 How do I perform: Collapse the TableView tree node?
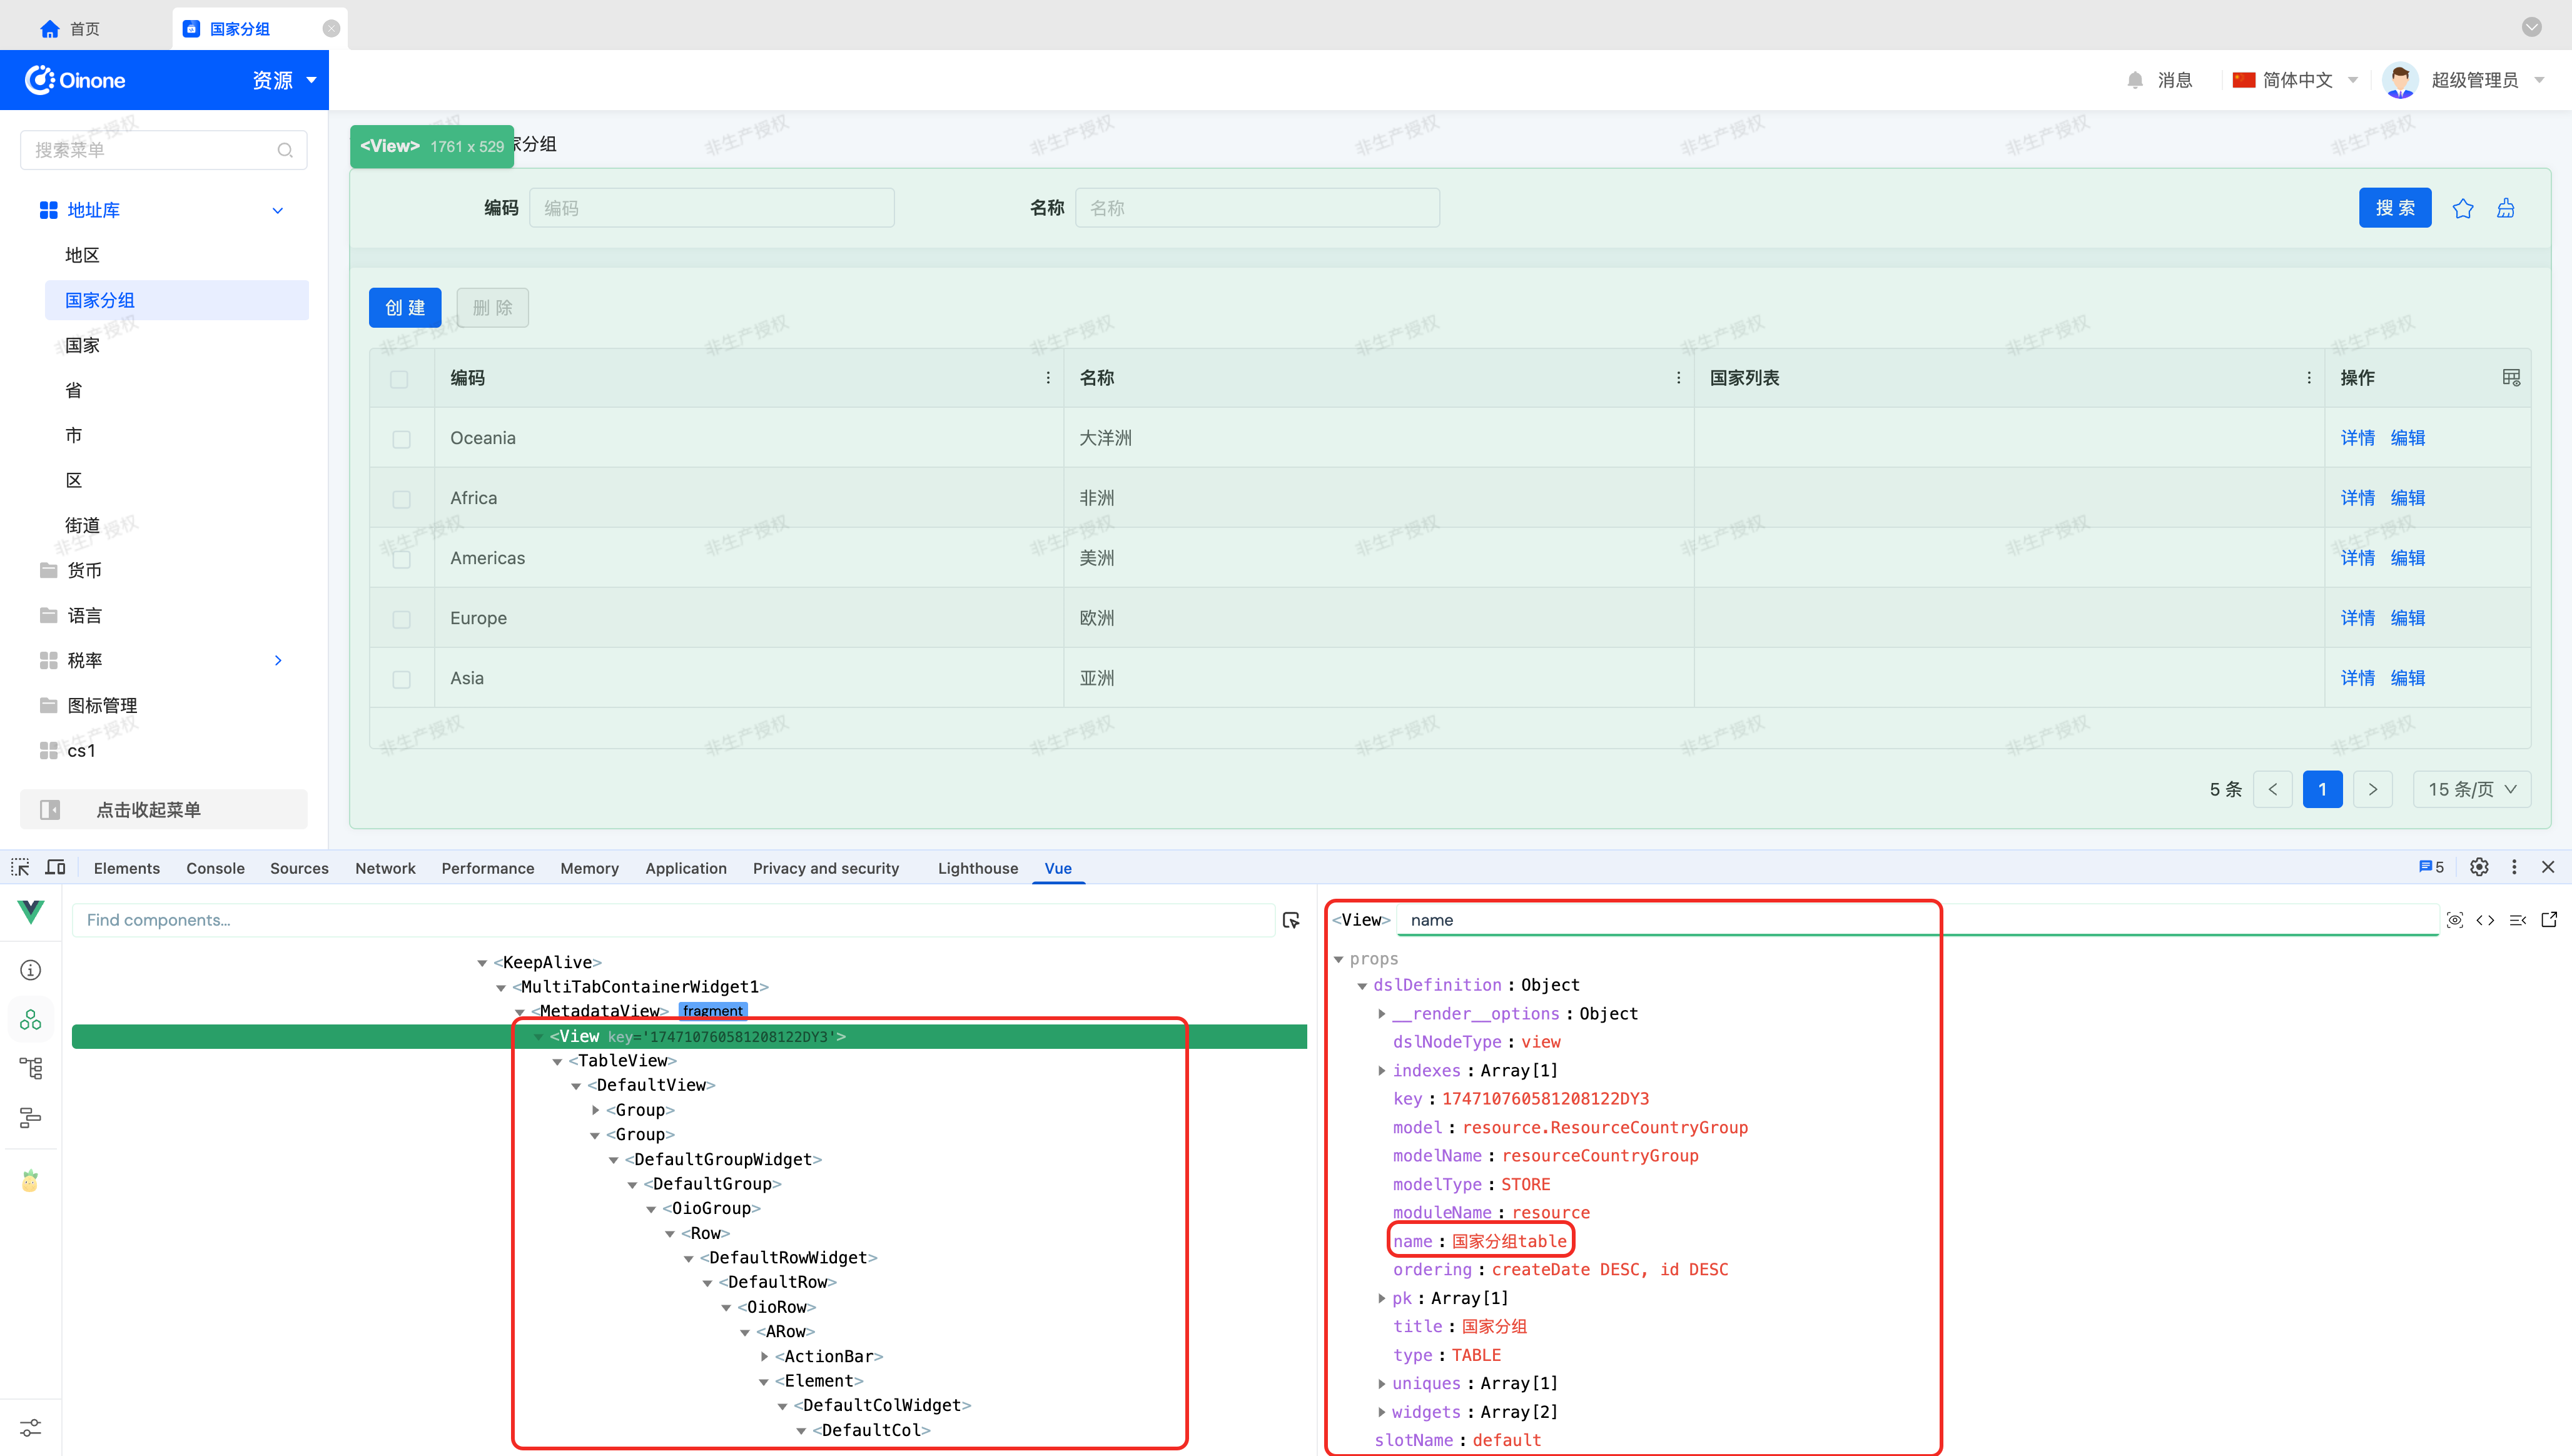coord(557,1061)
